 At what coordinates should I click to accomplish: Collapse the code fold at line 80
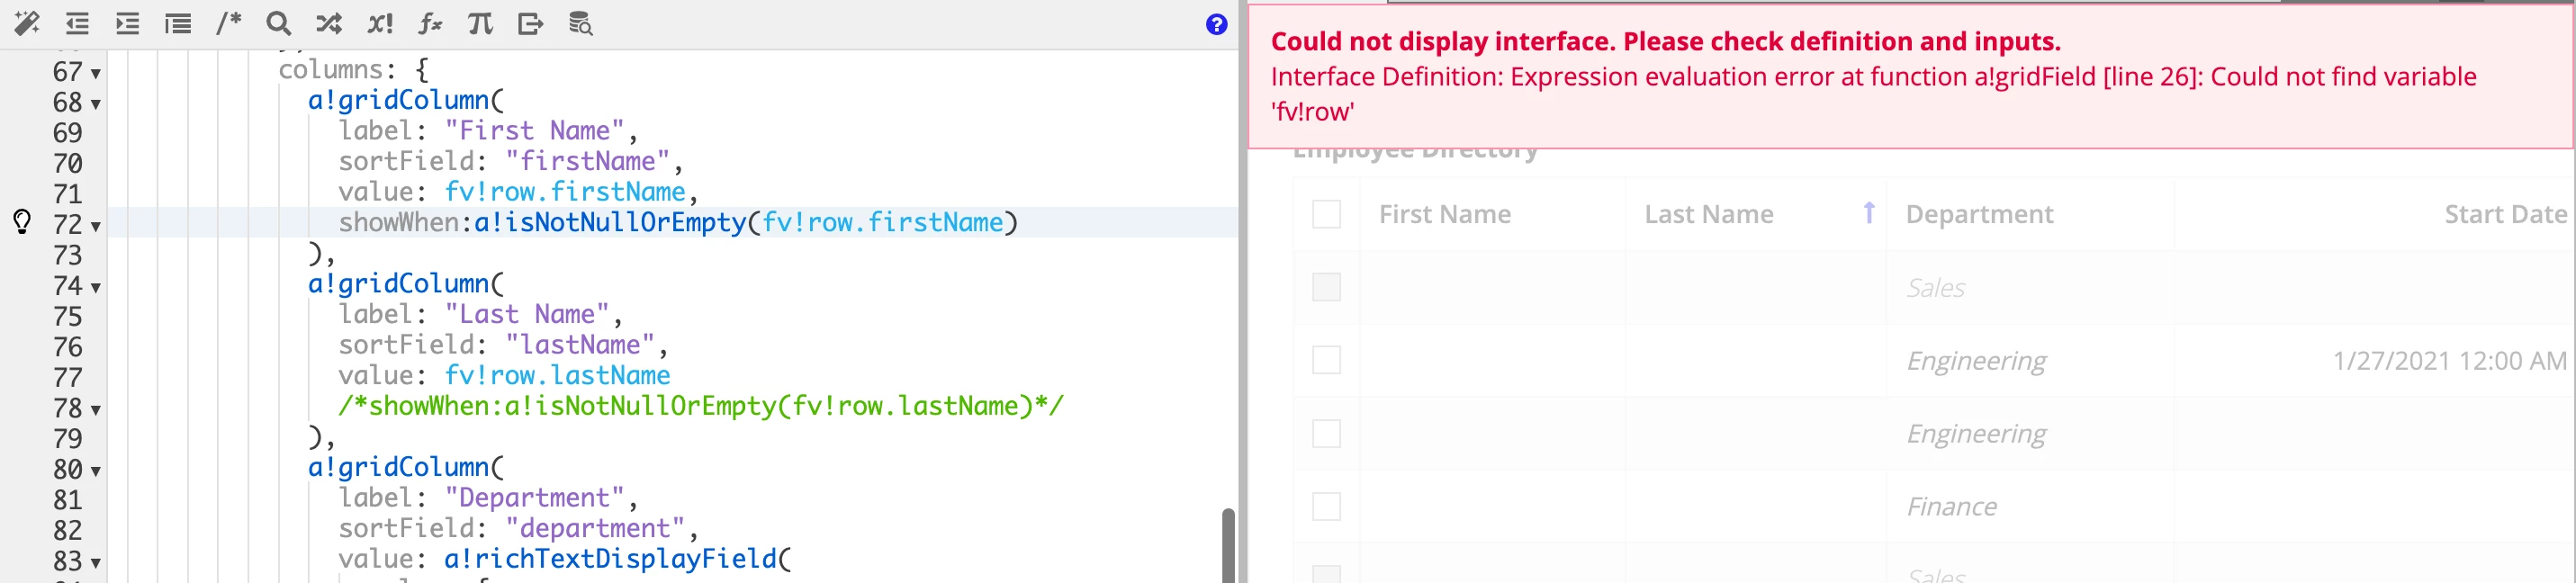96,471
